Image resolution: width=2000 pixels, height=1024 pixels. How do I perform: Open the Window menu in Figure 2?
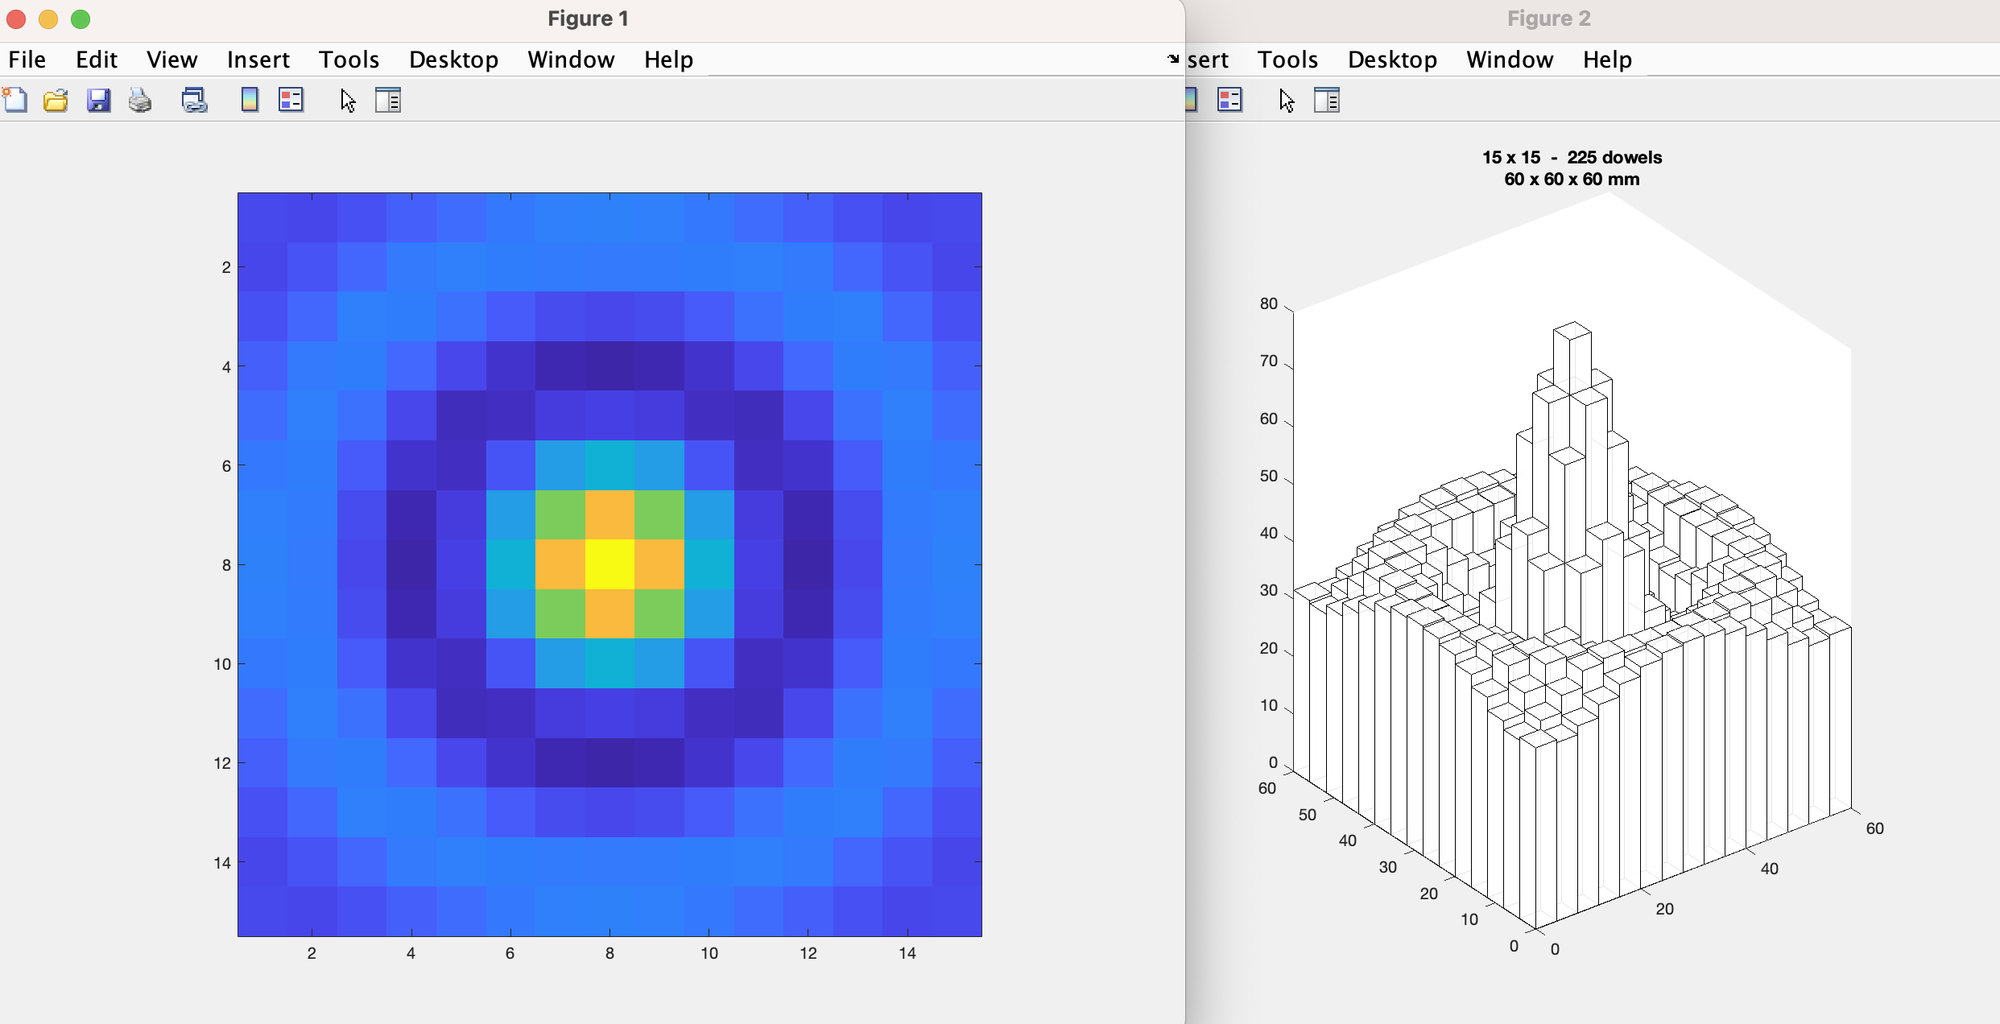[x=1510, y=60]
